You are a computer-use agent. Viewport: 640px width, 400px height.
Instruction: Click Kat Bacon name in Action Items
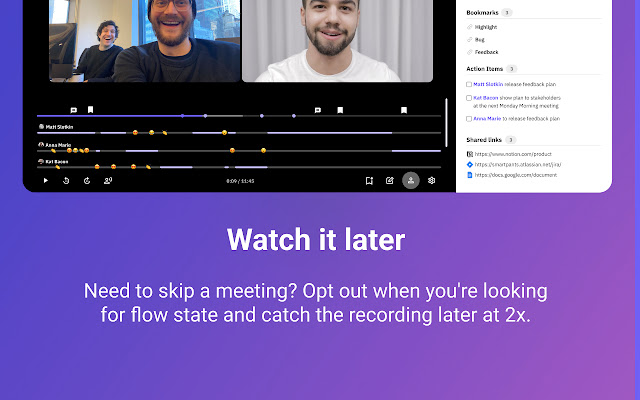tap(486, 98)
